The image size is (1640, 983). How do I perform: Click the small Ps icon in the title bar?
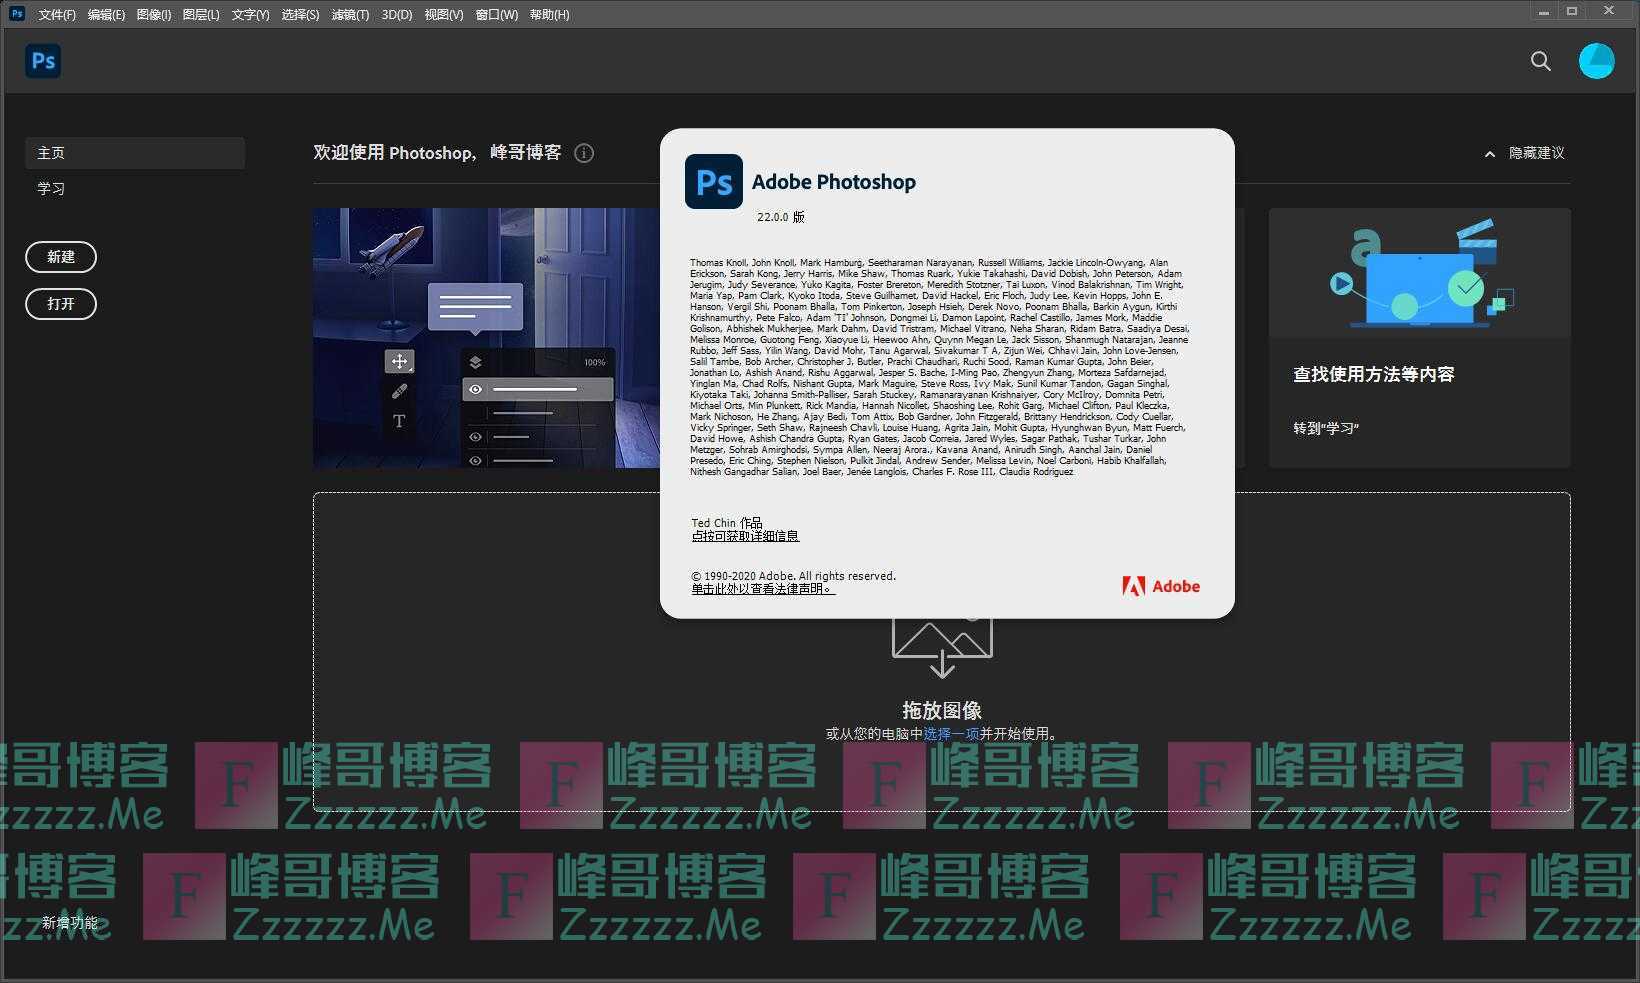(17, 13)
